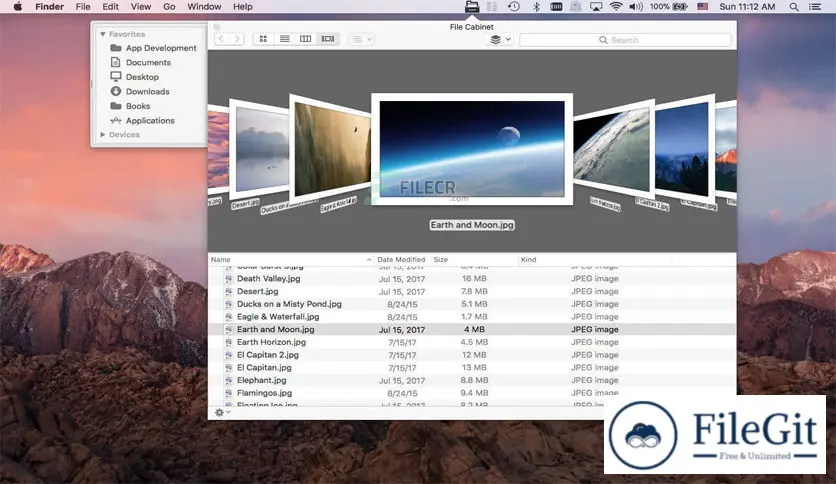Switch to icon grid view

click(263, 39)
